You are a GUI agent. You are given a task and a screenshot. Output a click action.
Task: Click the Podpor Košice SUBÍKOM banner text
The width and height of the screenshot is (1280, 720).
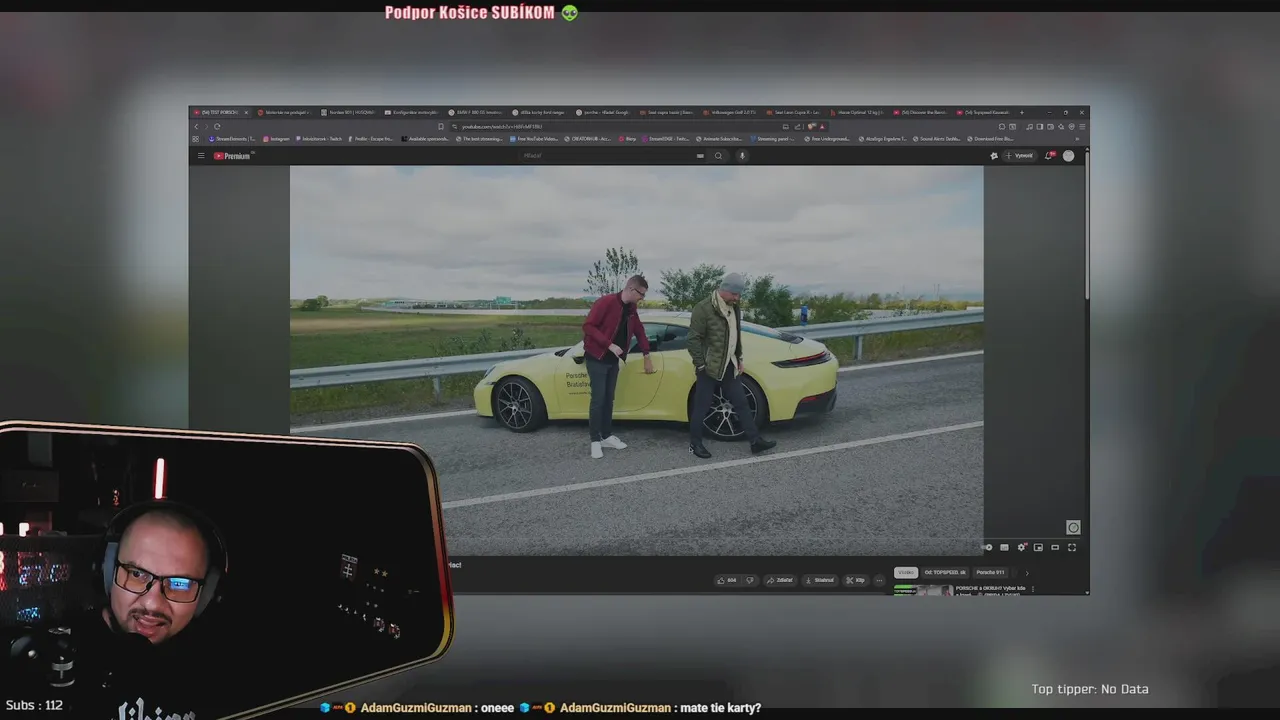[469, 13]
